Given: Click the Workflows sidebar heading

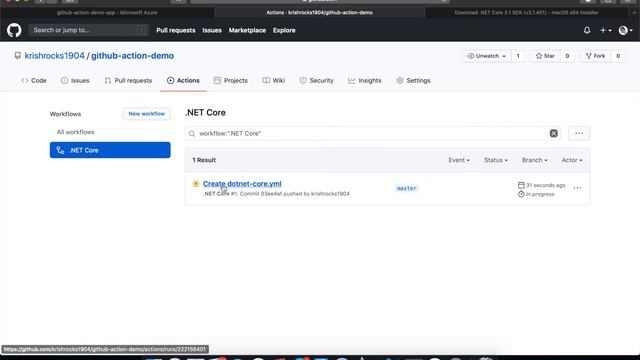Looking at the screenshot, I should [x=65, y=114].
